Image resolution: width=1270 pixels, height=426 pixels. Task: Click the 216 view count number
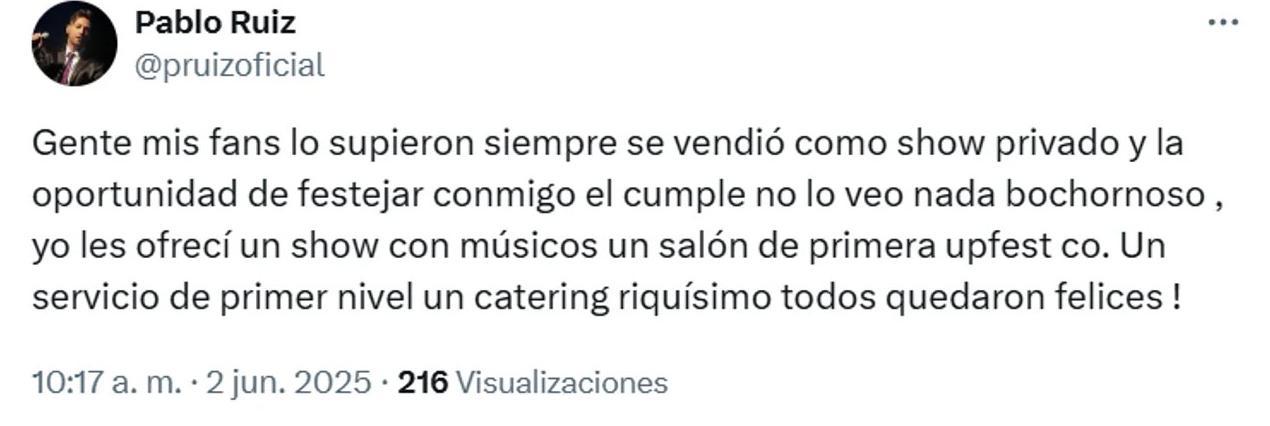tap(424, 382)
